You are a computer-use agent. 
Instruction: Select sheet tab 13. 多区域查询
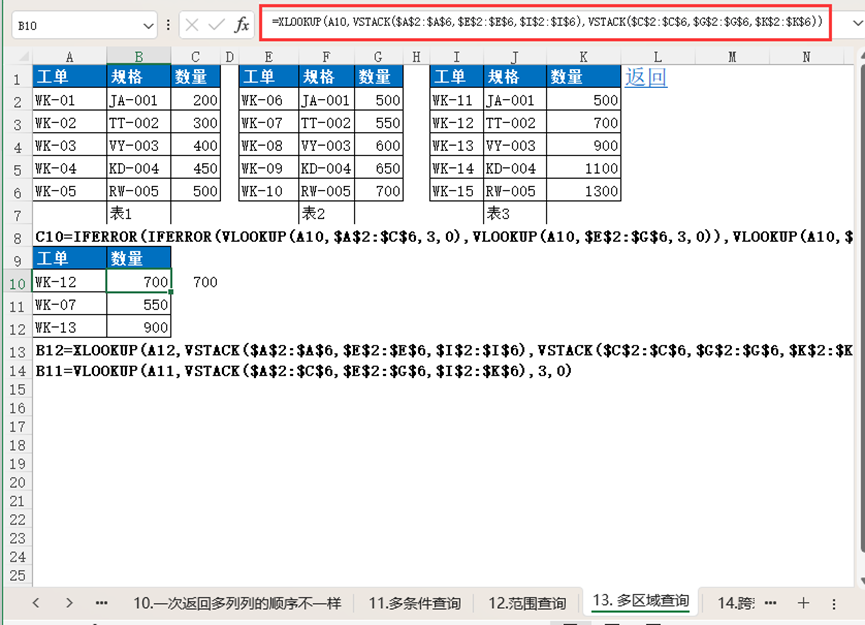[640, 601]
